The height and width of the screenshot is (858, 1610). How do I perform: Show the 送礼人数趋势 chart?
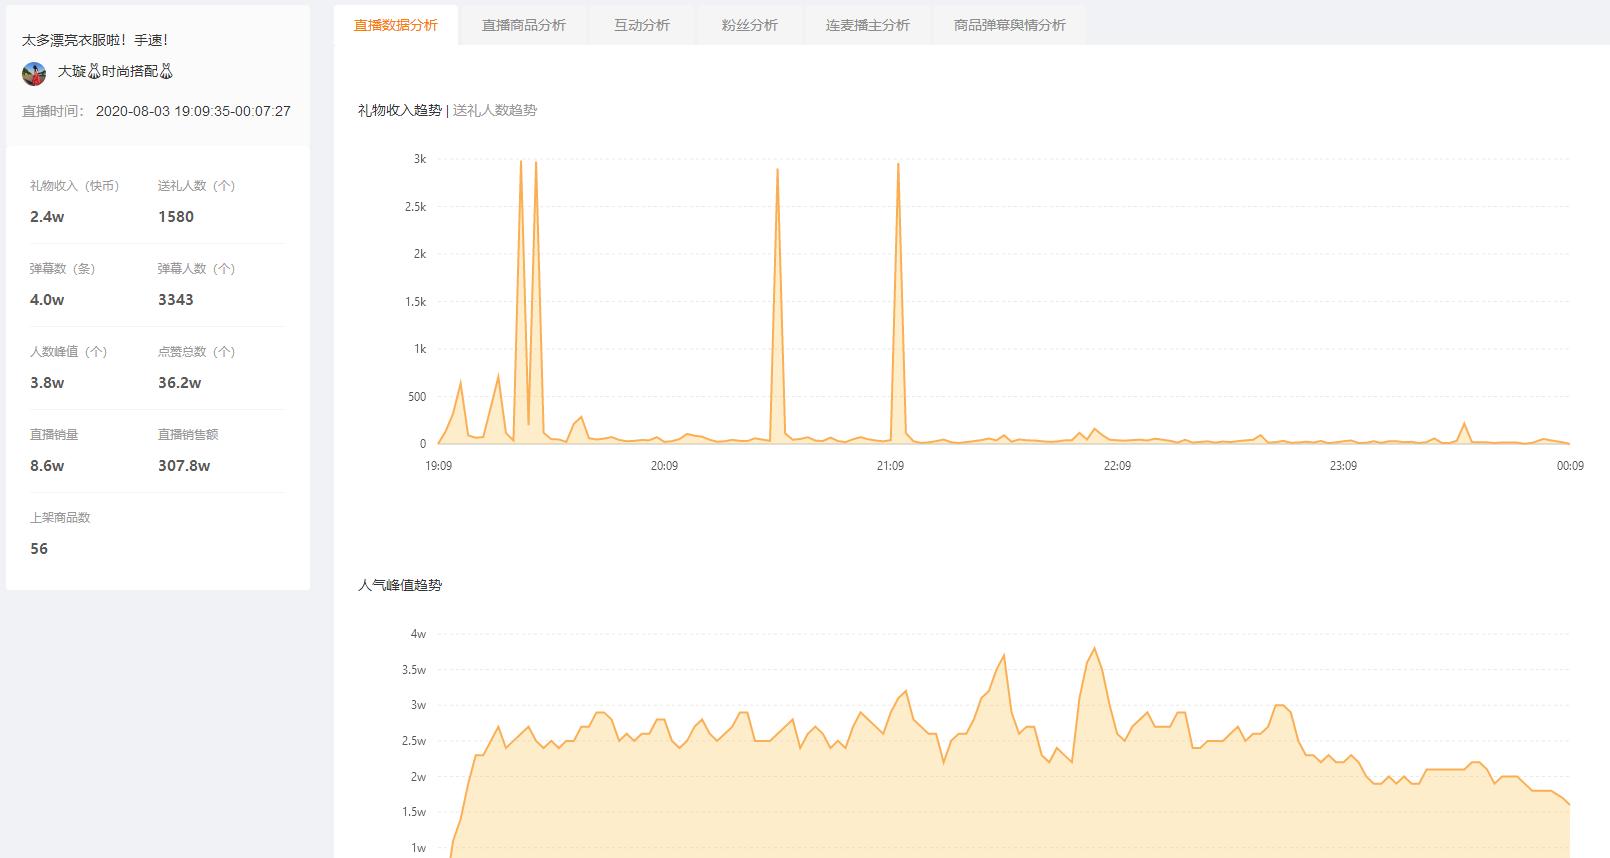495,110
